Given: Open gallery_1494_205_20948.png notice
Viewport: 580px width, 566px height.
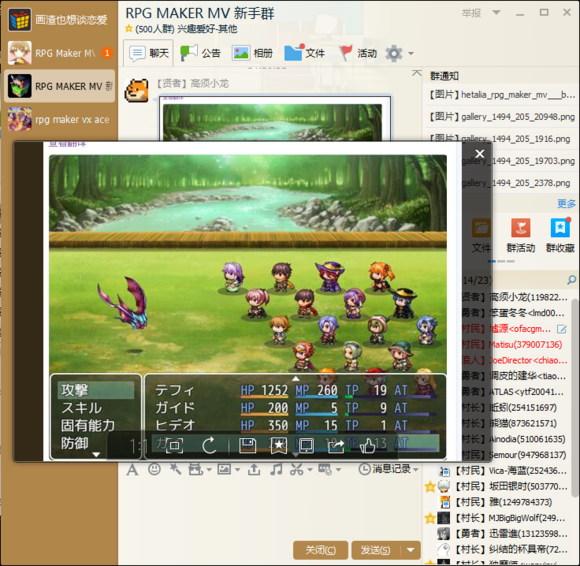Looking at the screenshot, I should [501, 117].
